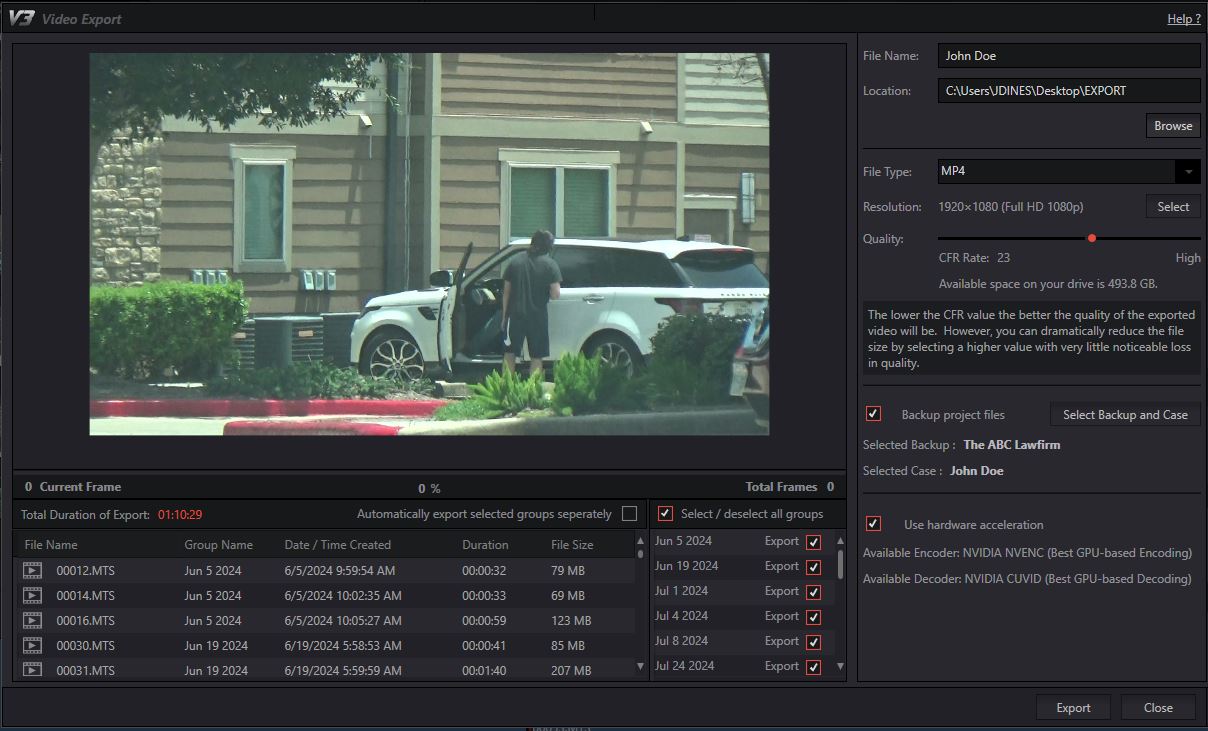Select file name 00031.MTS
This screenshot has width=1208, height=731.
(x=85, y=670)
